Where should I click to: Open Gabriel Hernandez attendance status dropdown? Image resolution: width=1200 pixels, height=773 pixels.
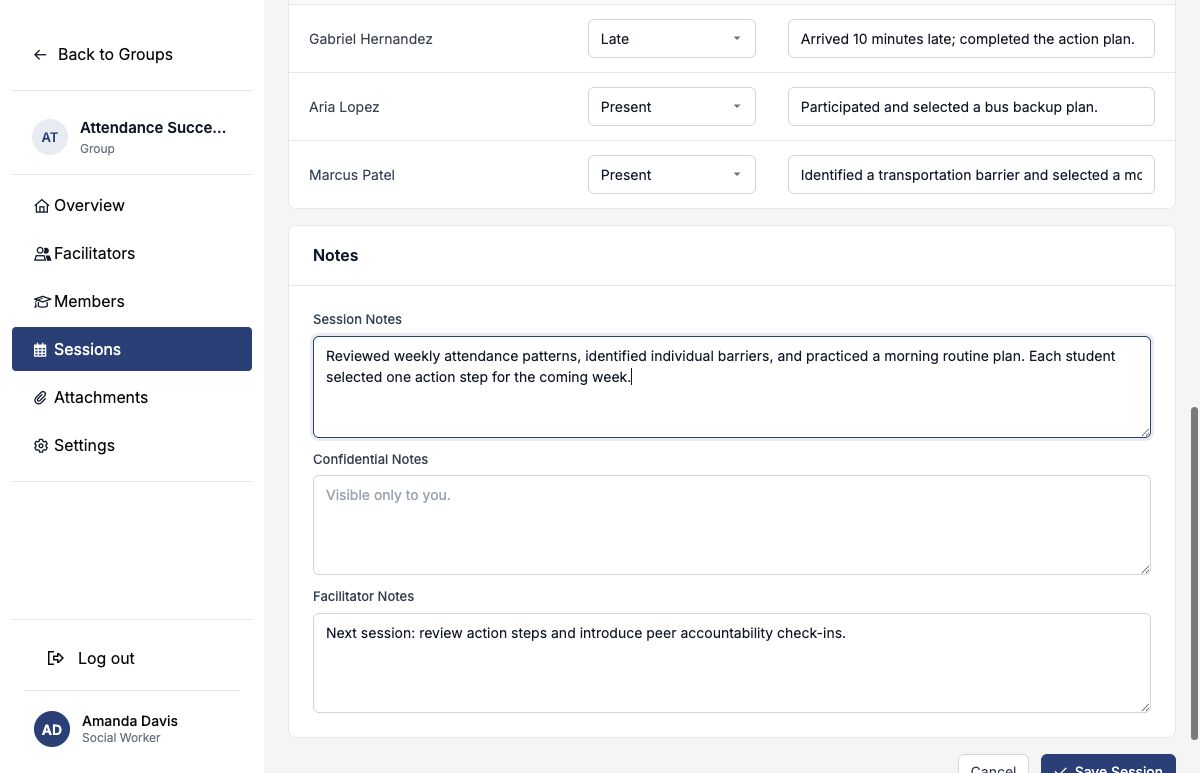(672, 39)
